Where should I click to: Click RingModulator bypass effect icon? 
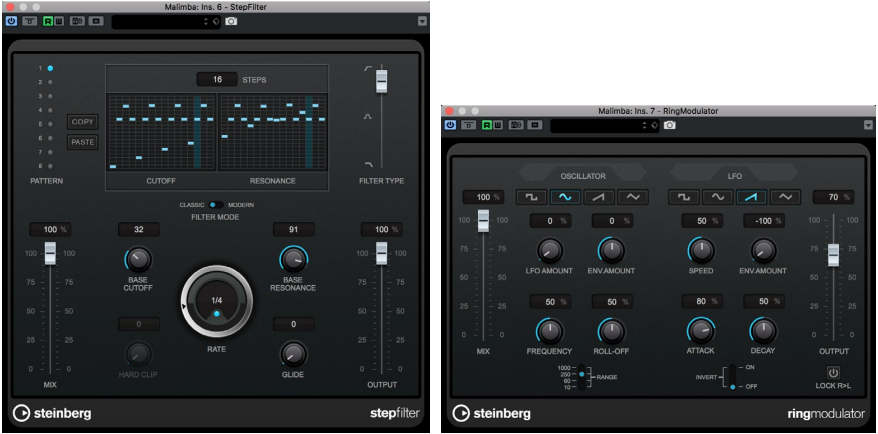tap(468, 125)
